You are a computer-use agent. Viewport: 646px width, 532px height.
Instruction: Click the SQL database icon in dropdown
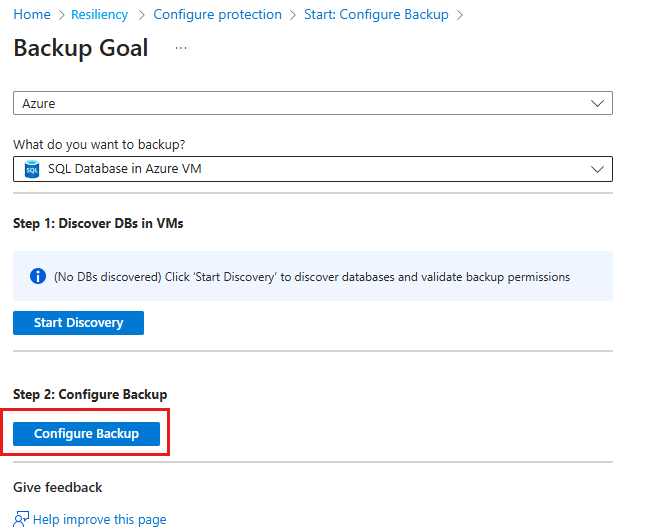(x=31, y=169)
